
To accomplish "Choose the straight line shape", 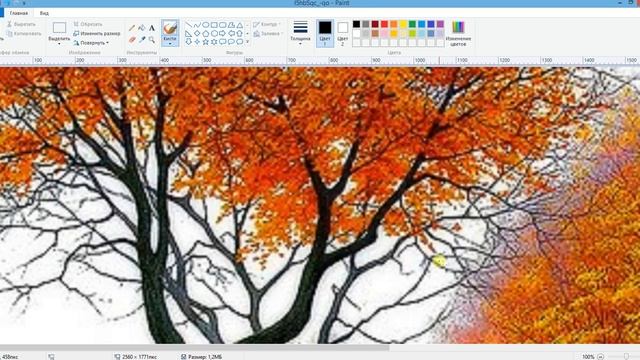I will pyautogui.click(x=189, y=25).
